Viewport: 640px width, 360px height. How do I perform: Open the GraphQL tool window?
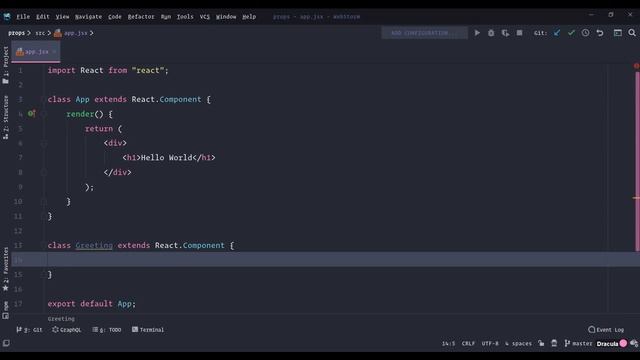coord(67,329)
